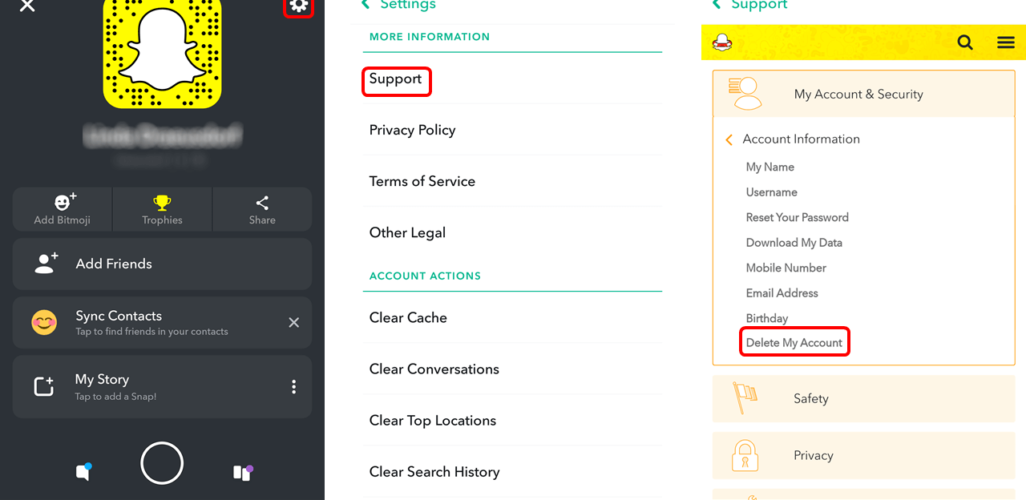The image size is (1026, 500).
Task: Click the Delete My Account link
Action: (x=795, y=343)
